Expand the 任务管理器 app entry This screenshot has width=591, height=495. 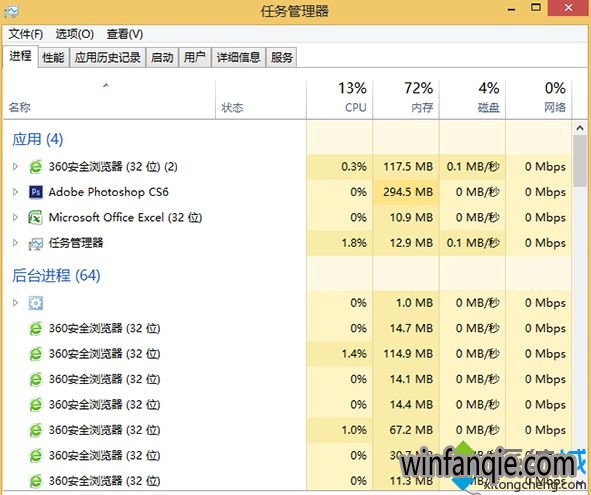click(15, 243)
